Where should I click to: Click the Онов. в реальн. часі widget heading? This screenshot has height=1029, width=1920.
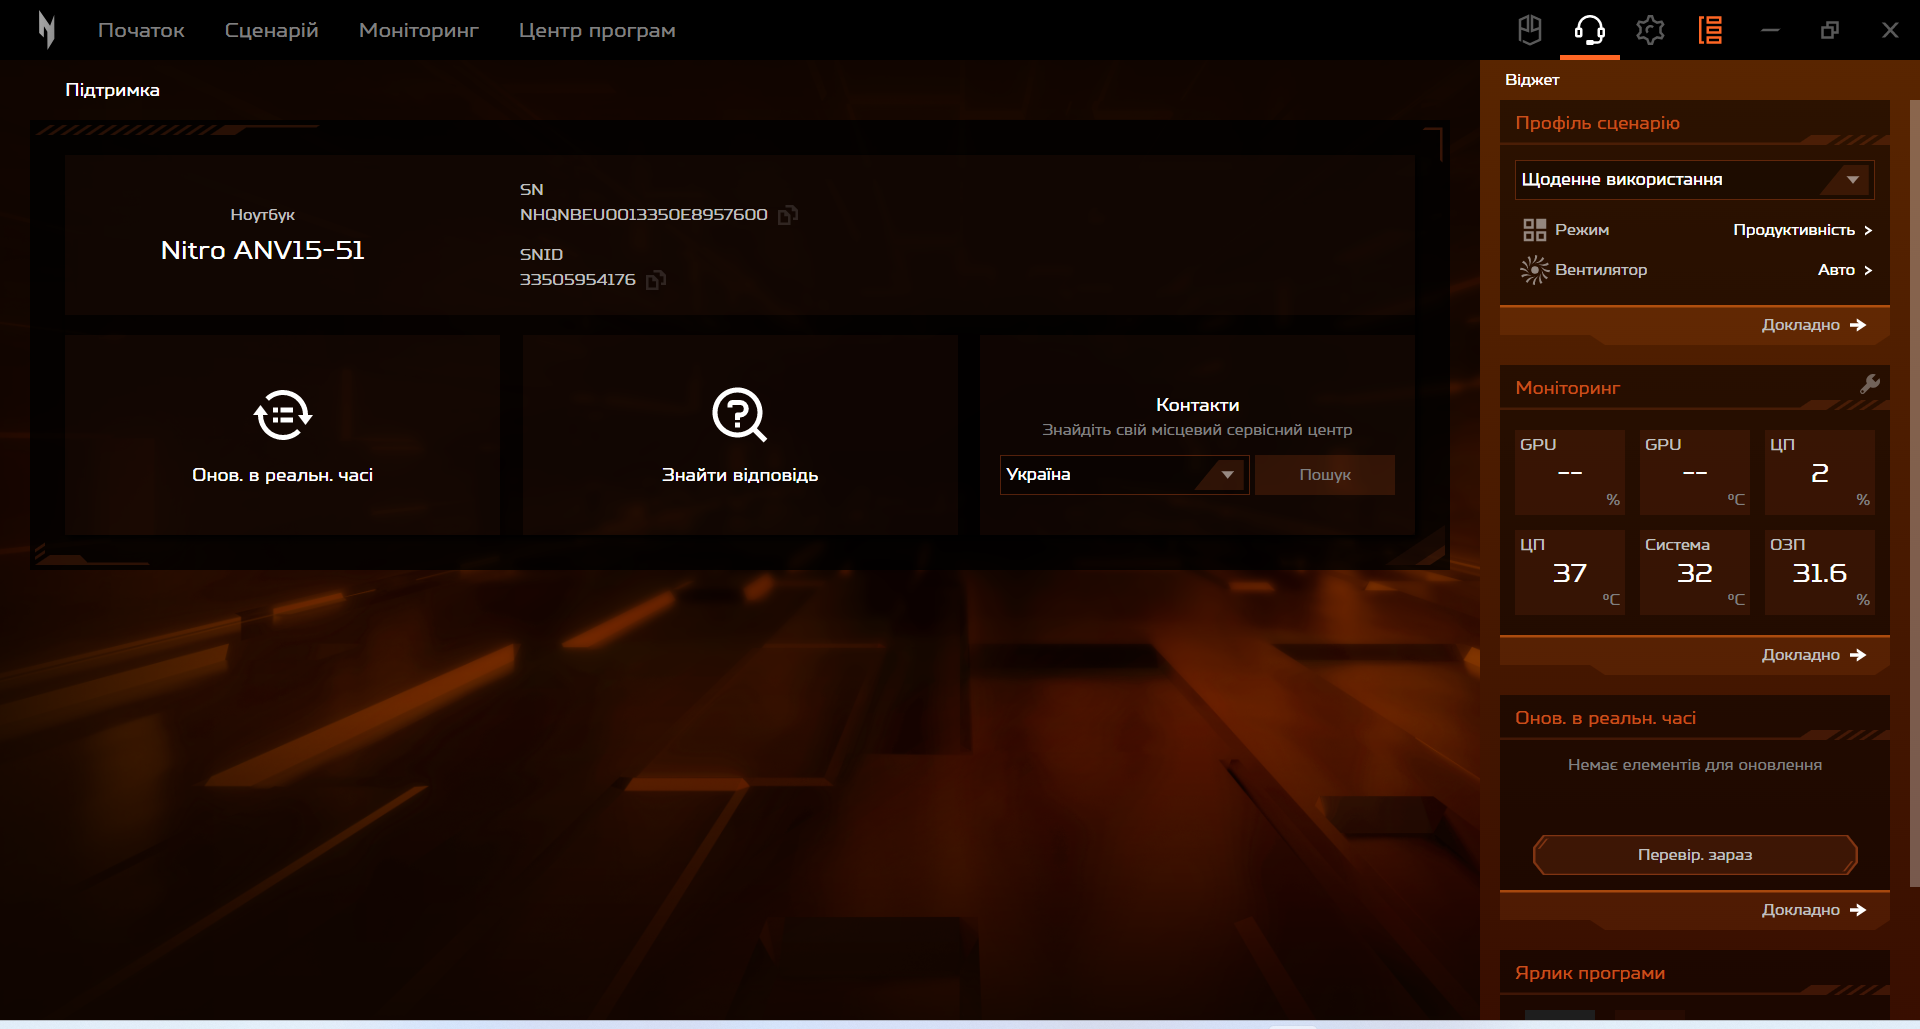click(1605, 718)
